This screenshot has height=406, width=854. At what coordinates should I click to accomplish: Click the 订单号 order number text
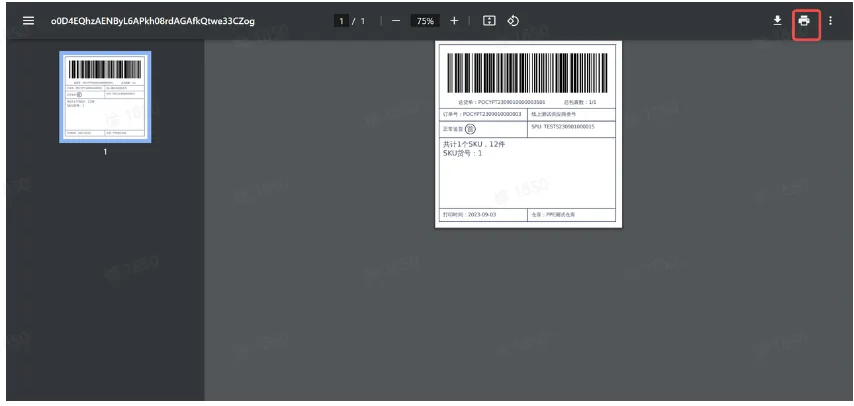point(482,114)
